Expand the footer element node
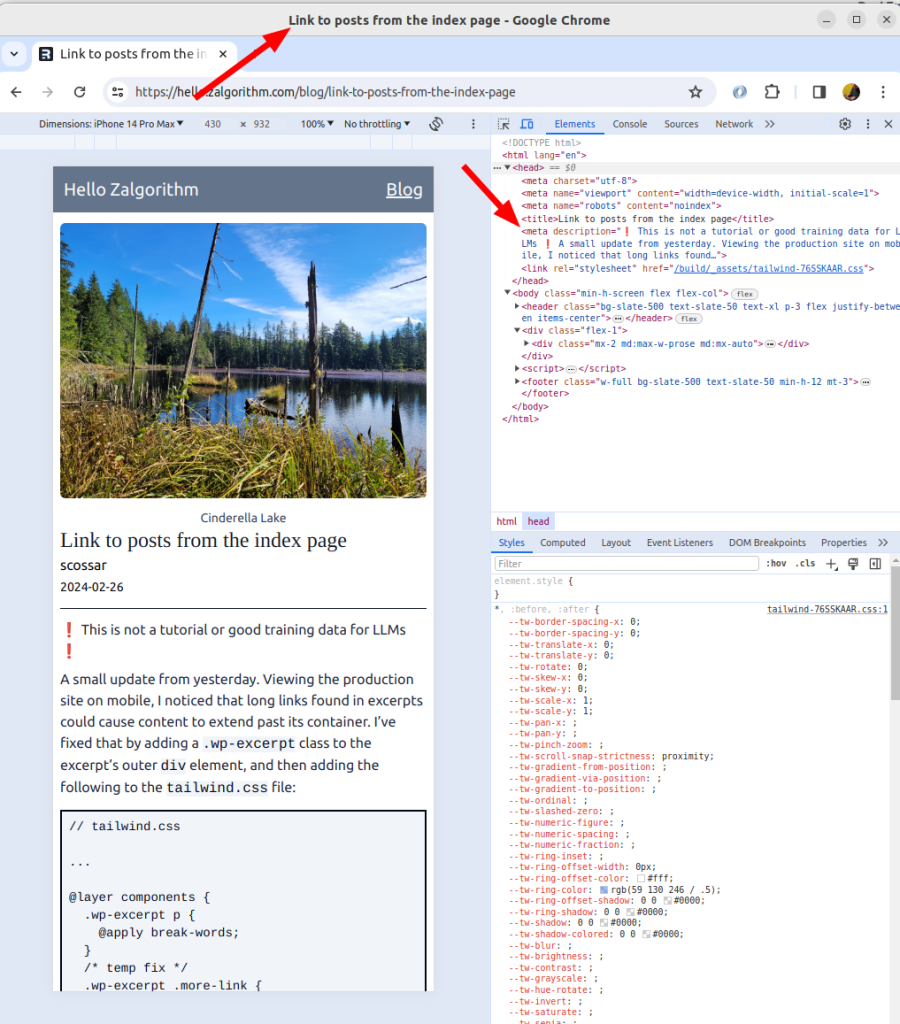This screenshot has height=1024, width=900. coord(517,381)
